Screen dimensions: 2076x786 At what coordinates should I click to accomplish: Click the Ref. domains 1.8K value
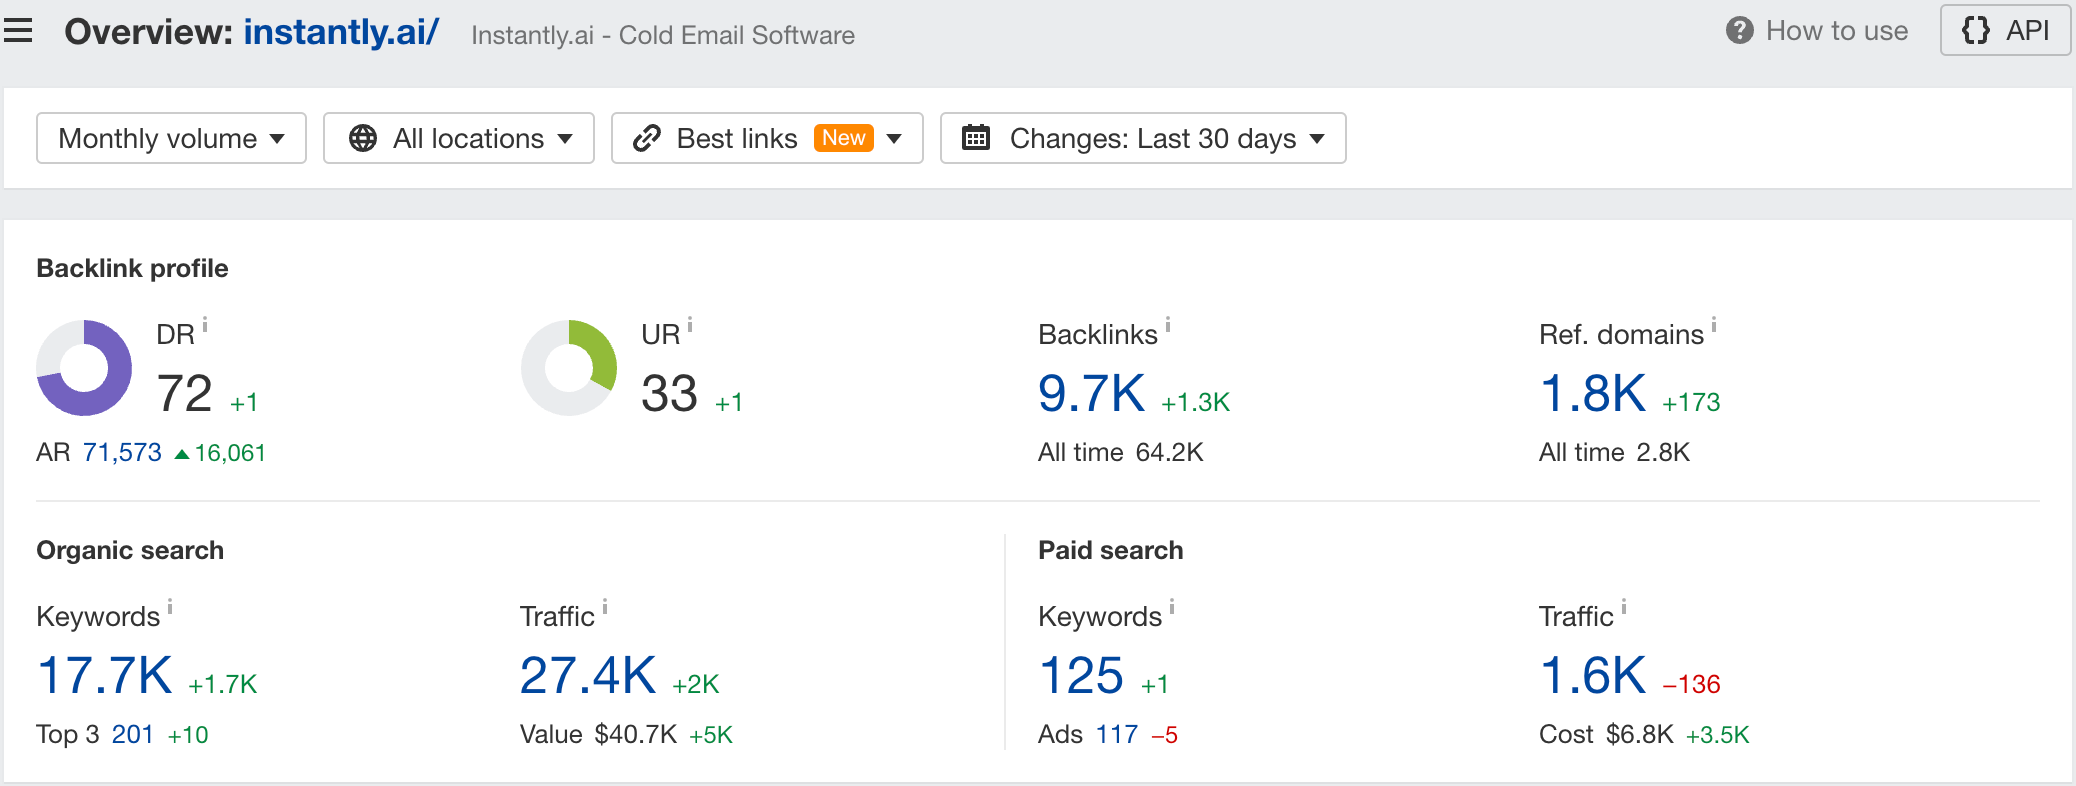(1593, 393)
